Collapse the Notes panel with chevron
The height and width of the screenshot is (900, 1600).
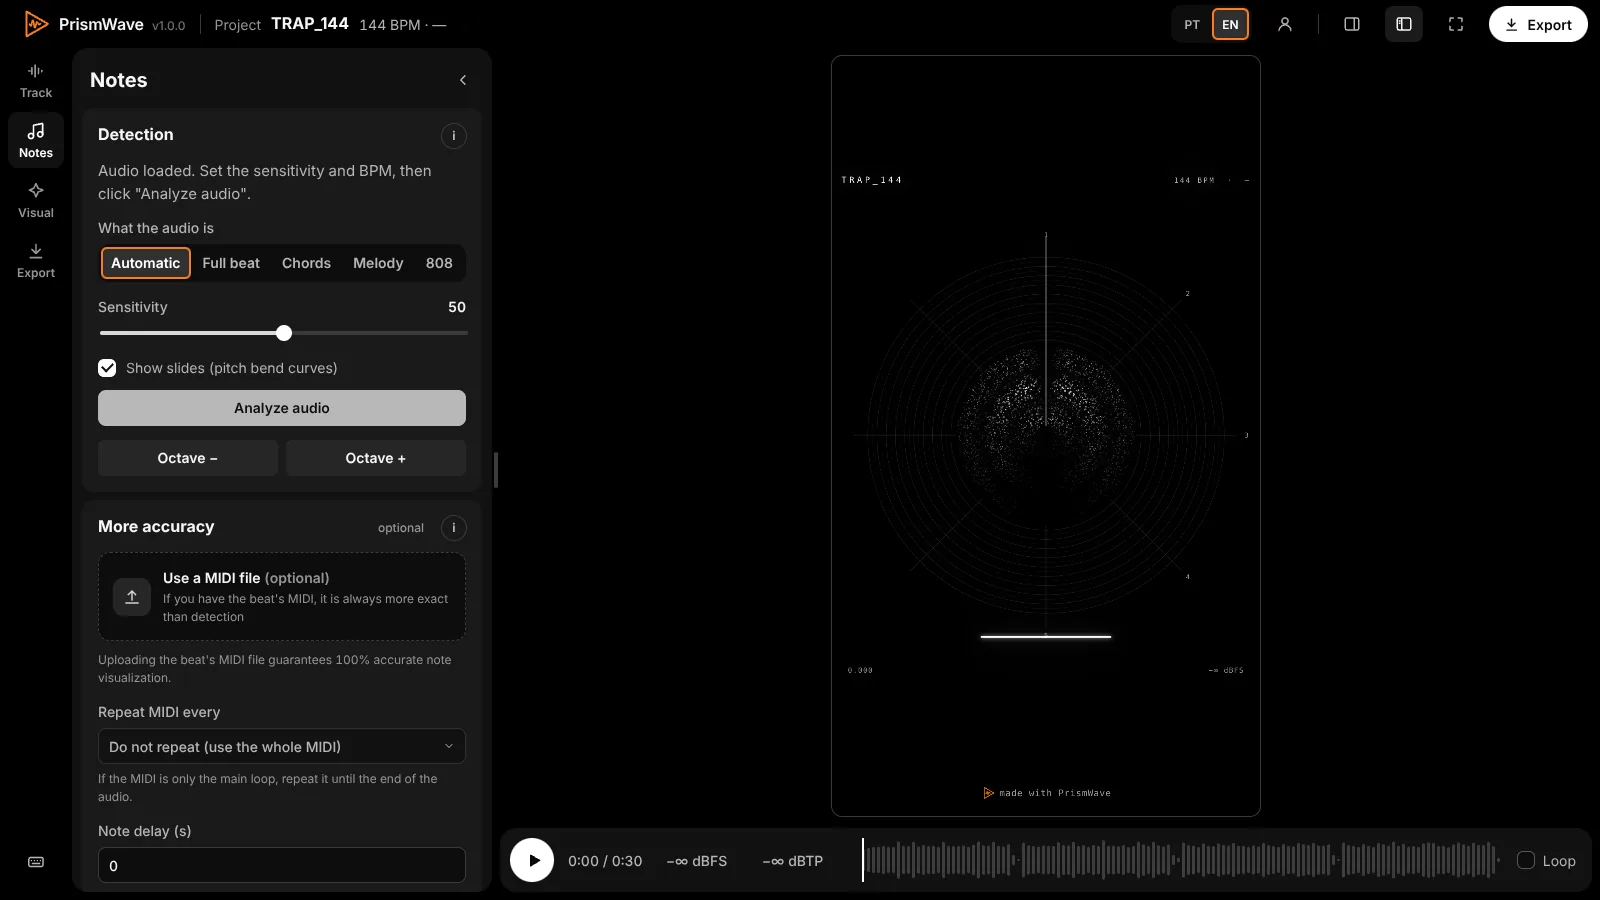[x=463, y=80]
